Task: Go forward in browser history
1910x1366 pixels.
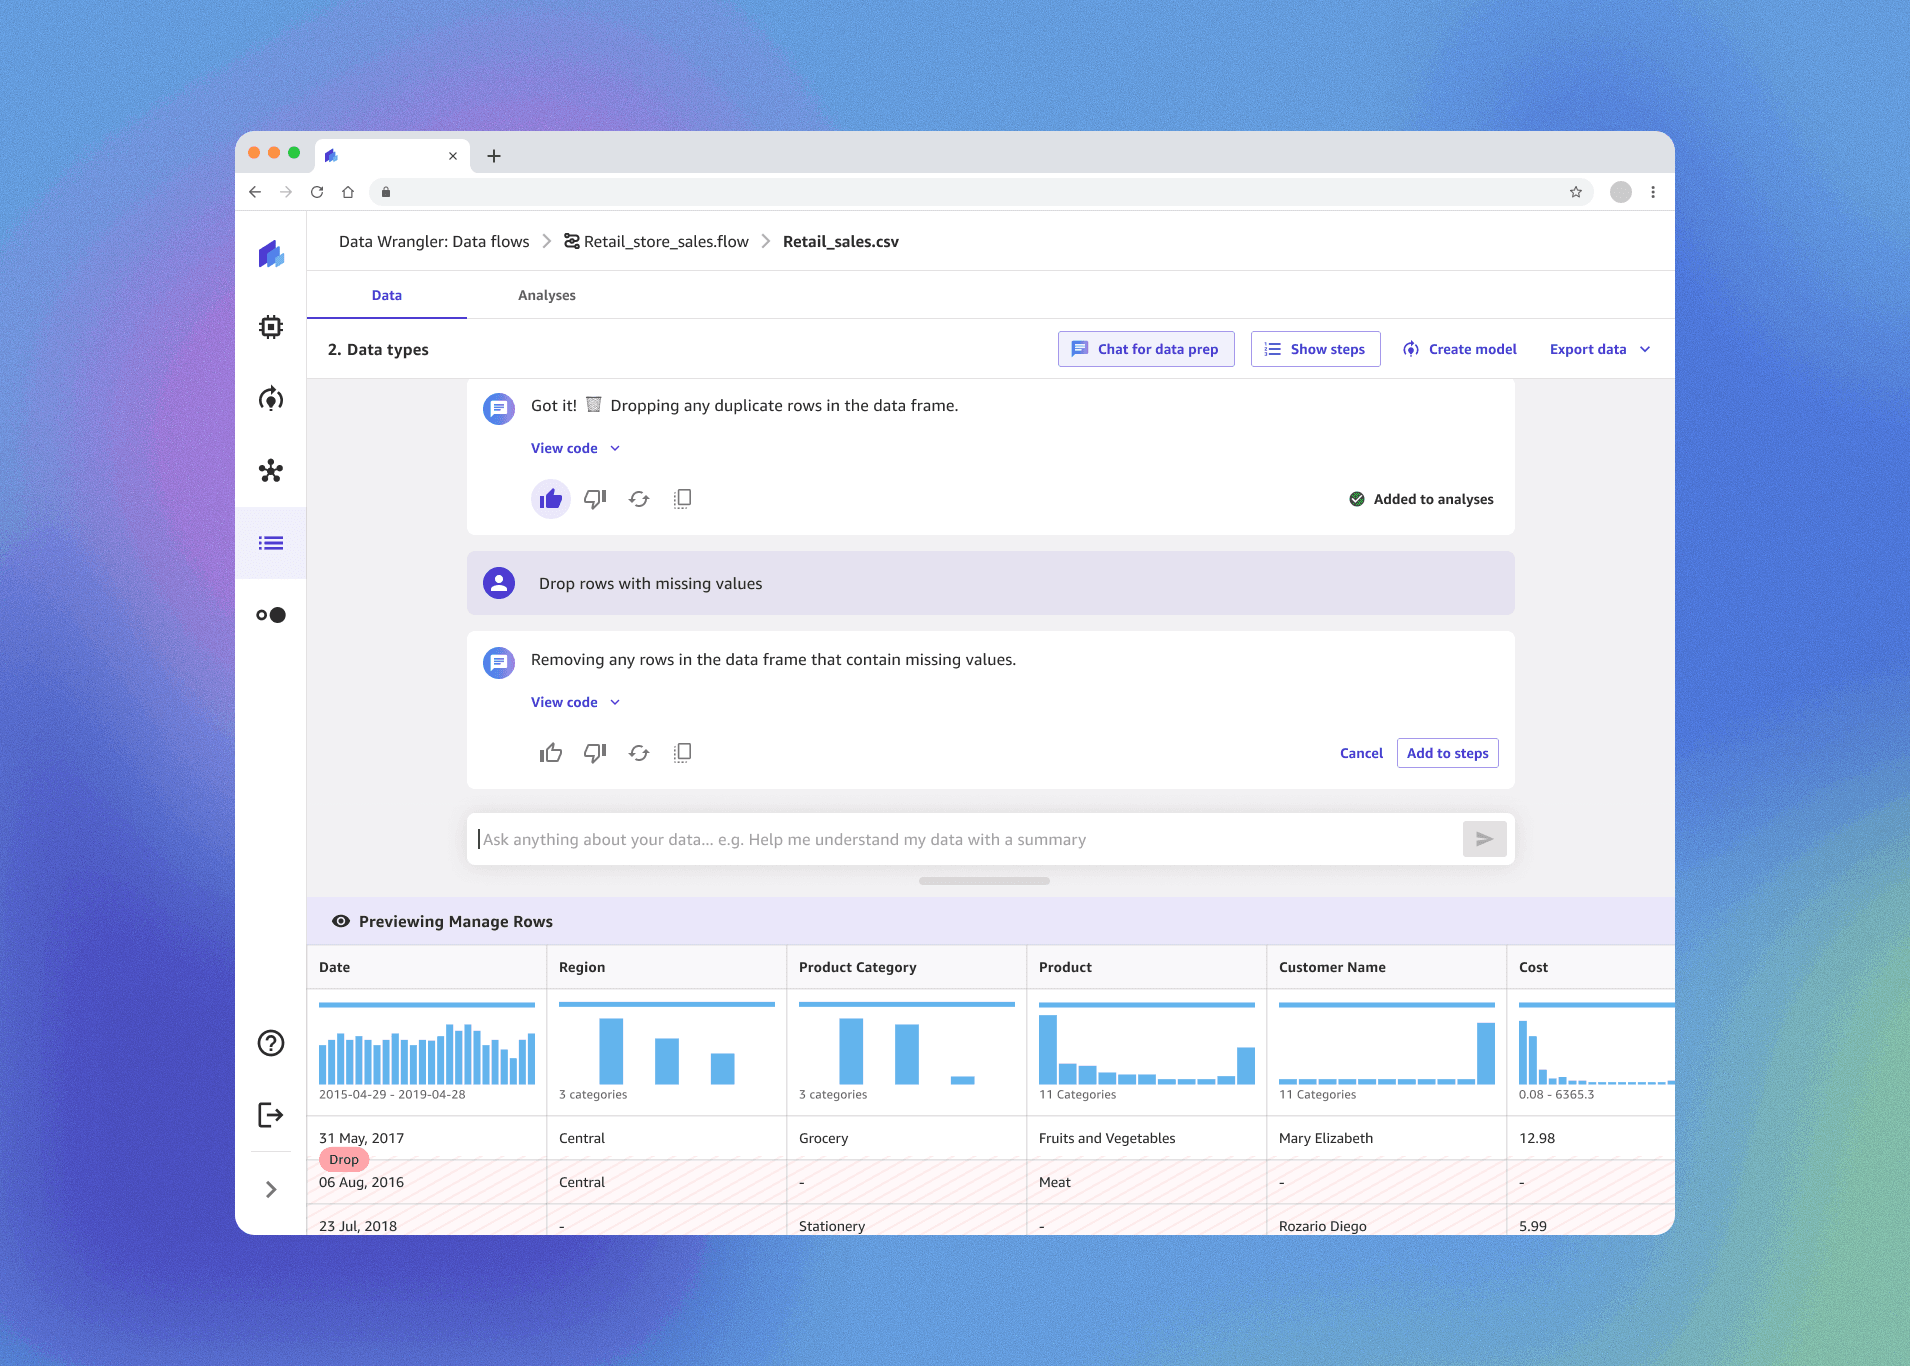Action: (x=286, y=192)
